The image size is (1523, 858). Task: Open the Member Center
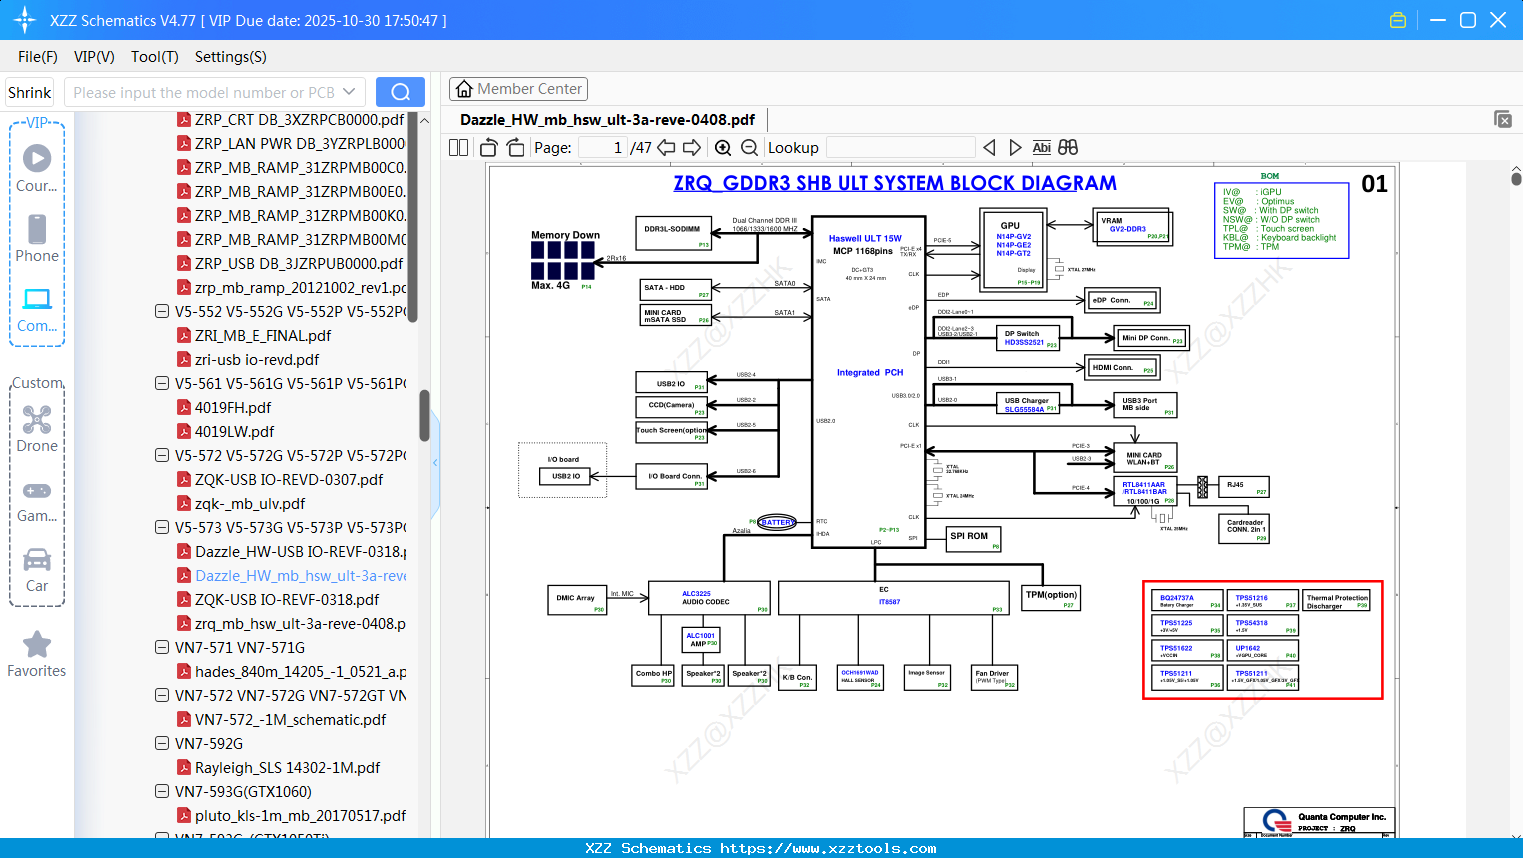[518, 89]
